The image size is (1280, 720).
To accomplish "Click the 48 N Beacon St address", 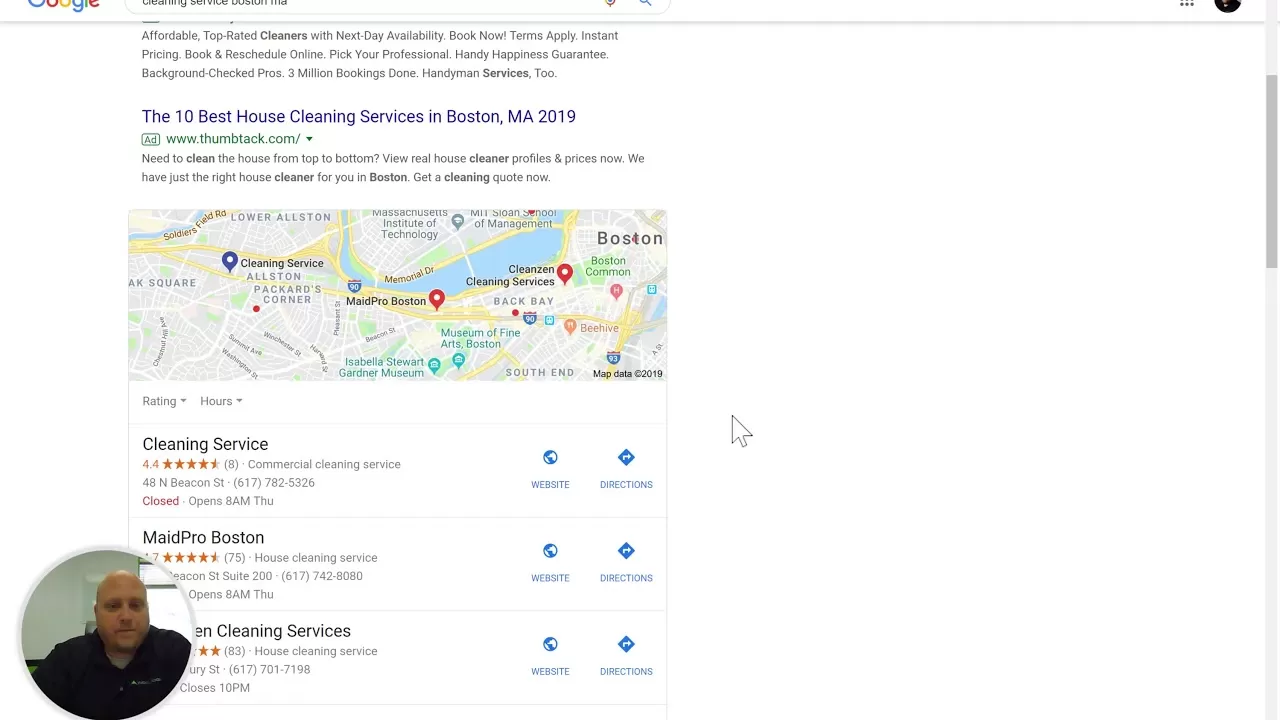I will 183,483.
